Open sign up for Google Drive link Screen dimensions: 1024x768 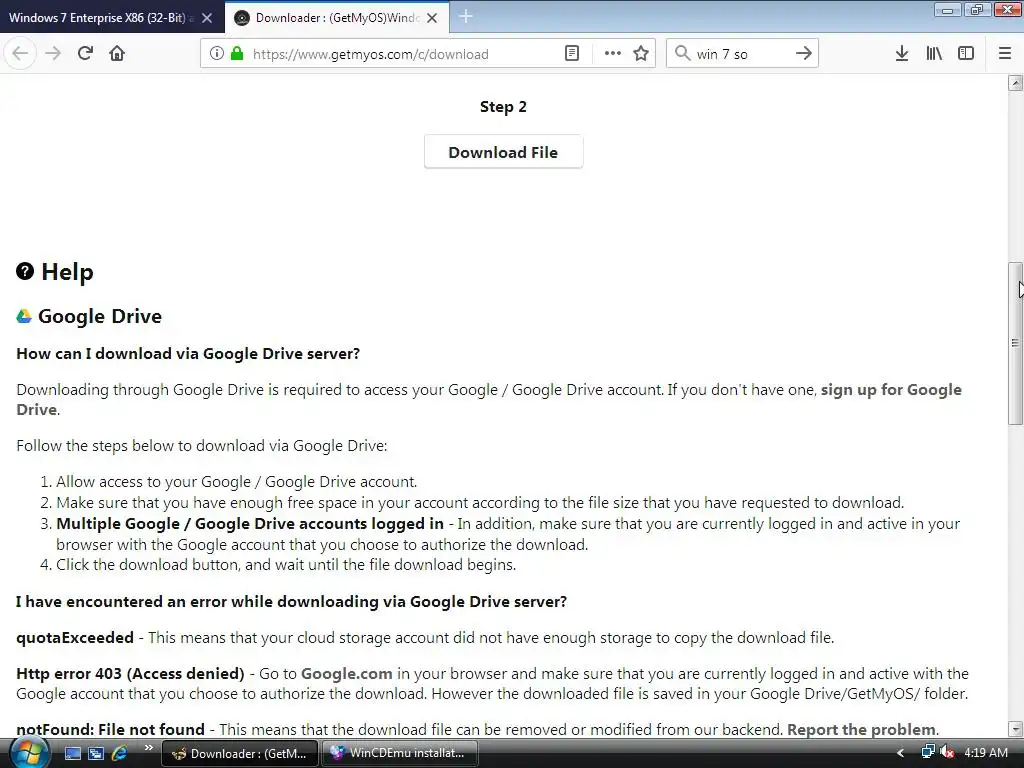(x=889, y=390)
